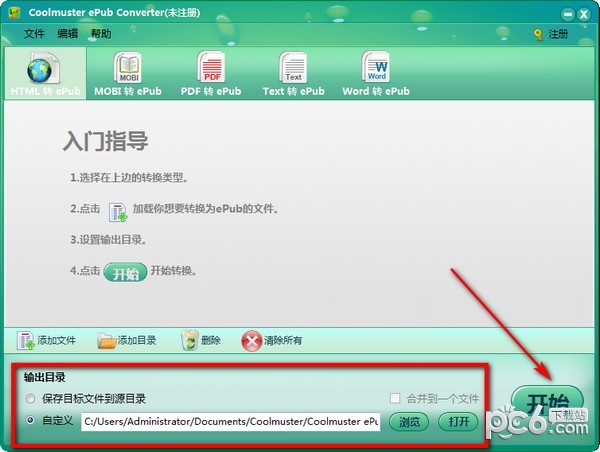Image resolution: width=600 pixels, height=452 pixels.
Task: Close the Coolmuster ePub Converter window
Action: click(584, 15)
